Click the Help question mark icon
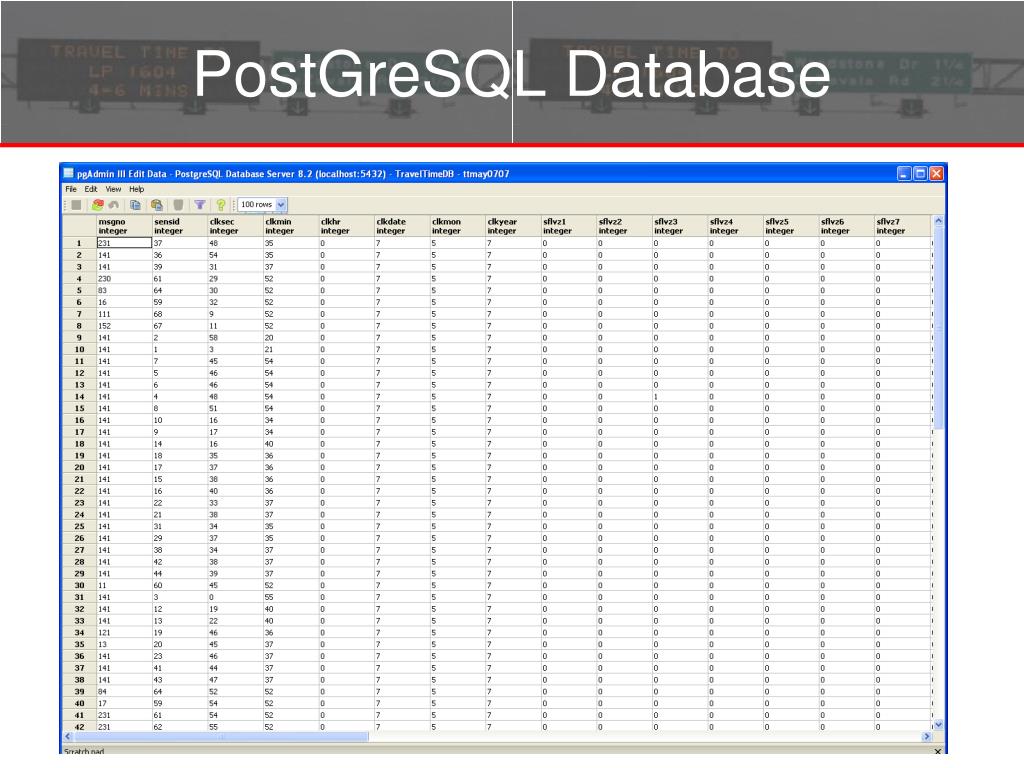 221,205
